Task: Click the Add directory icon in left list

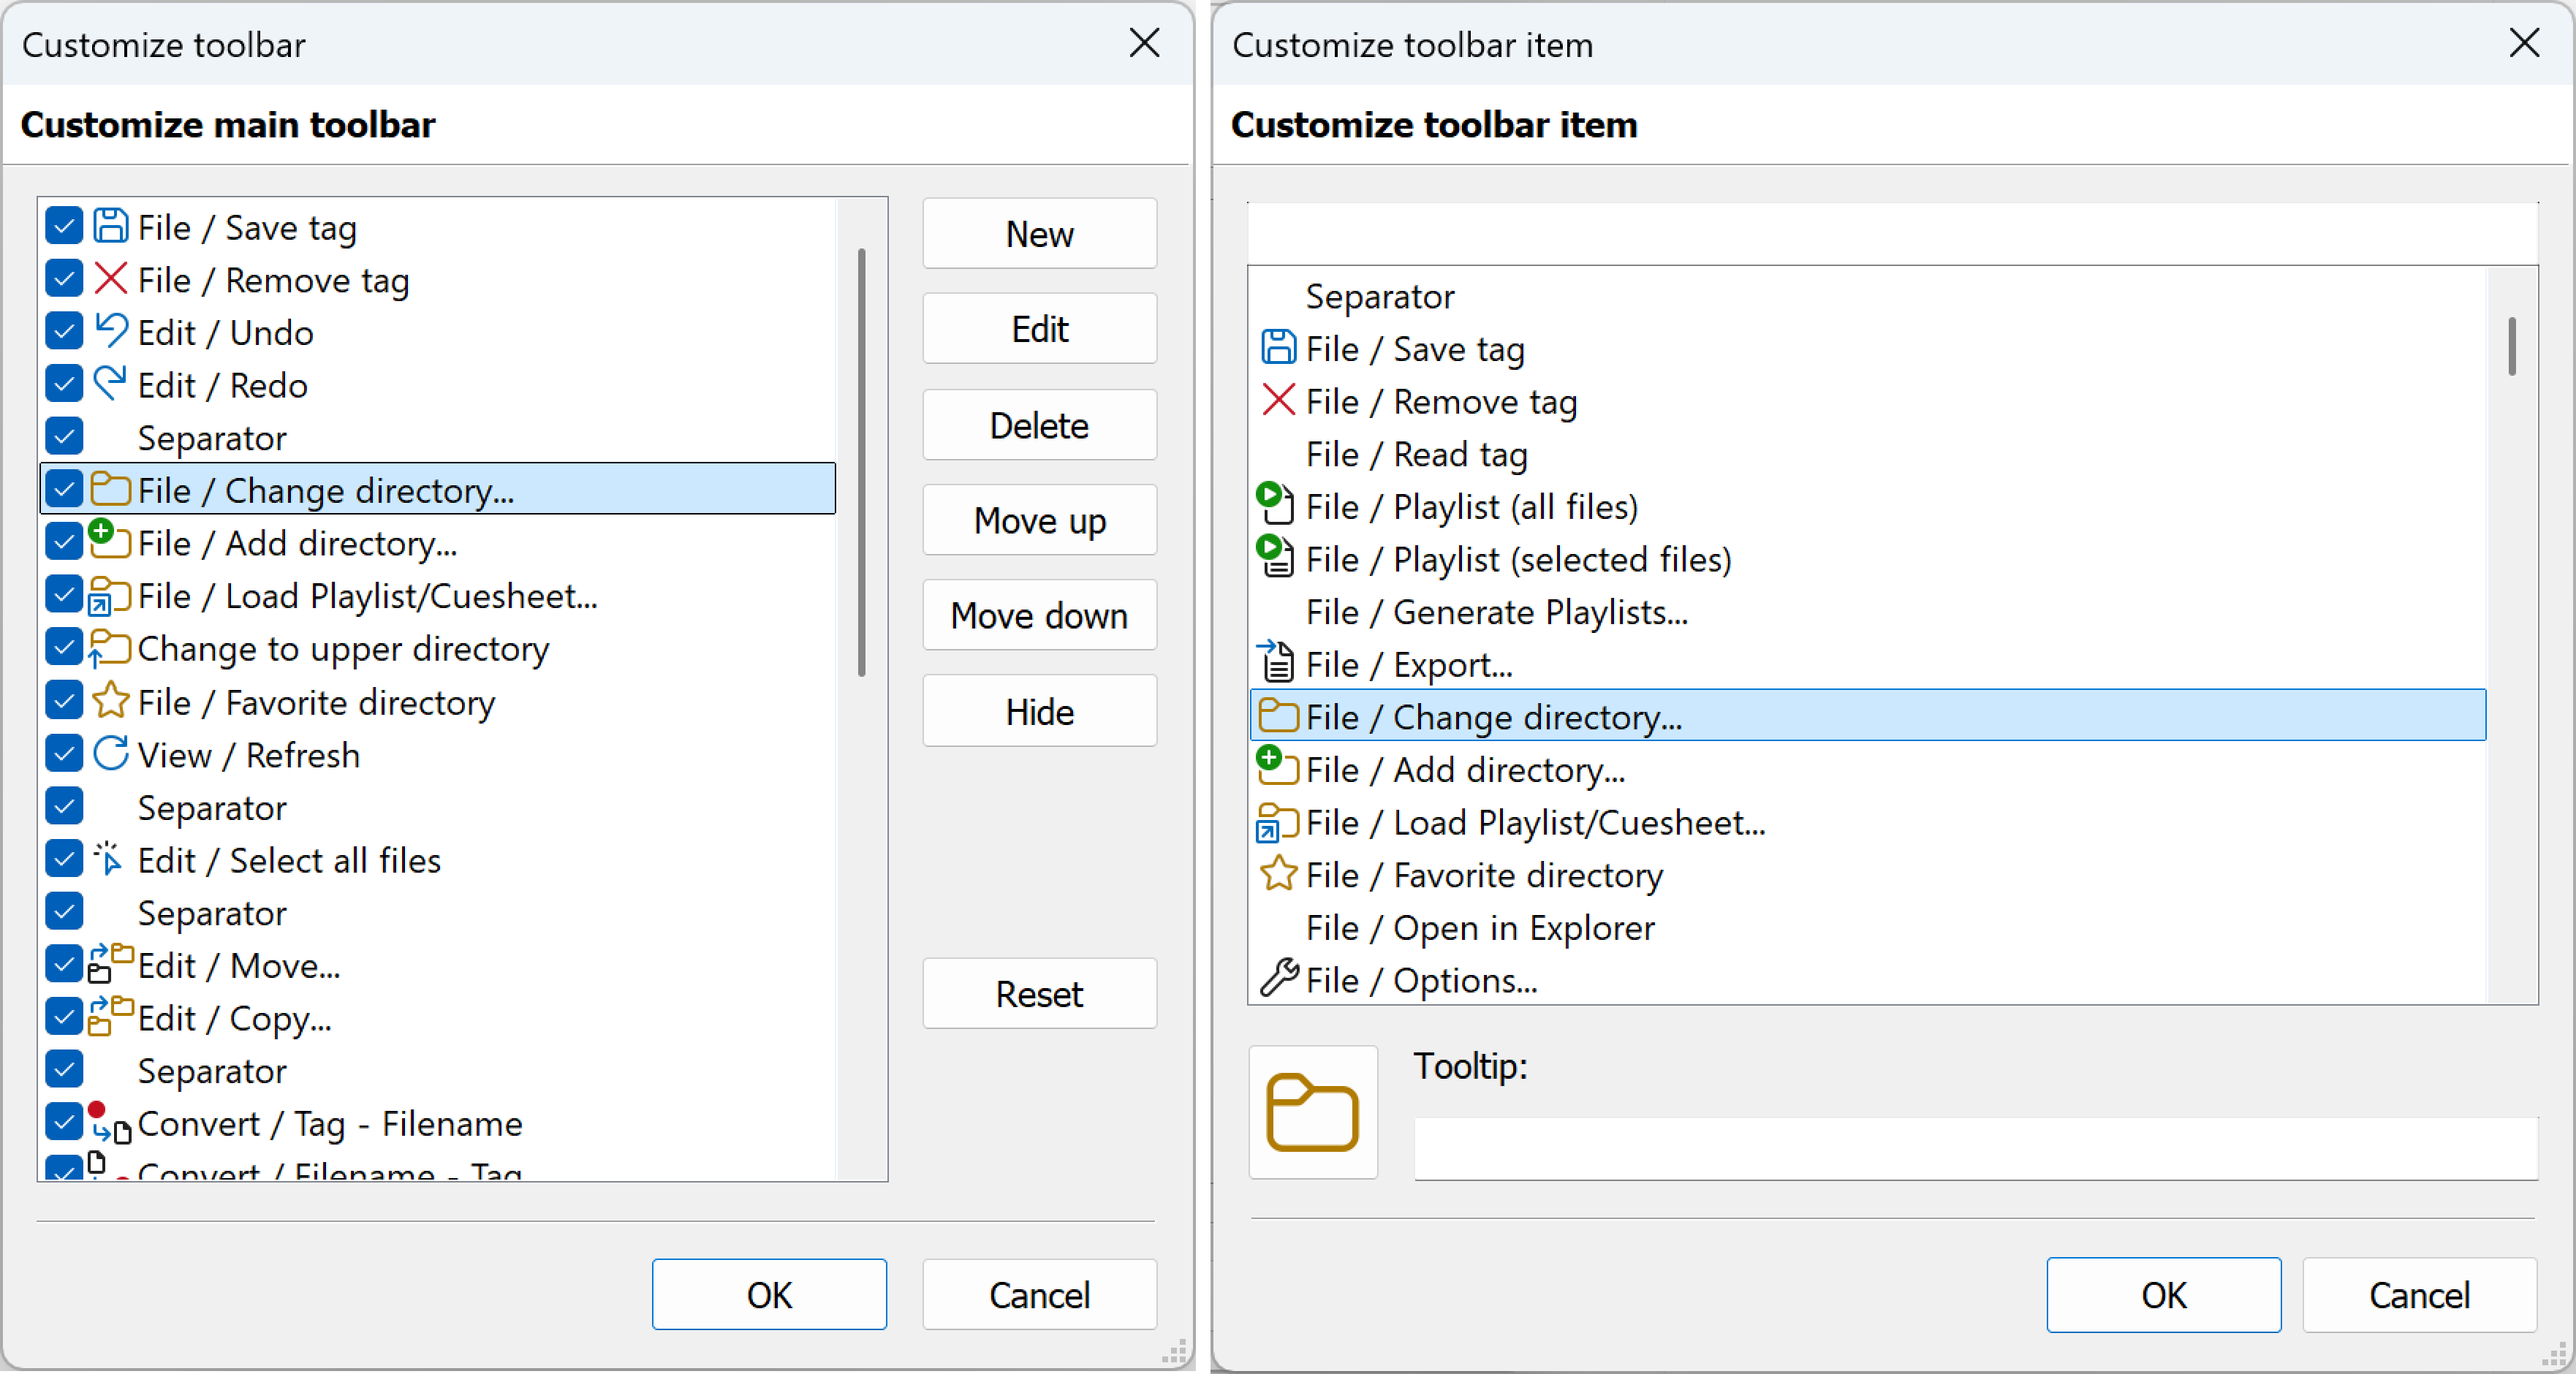Action: 109,540
